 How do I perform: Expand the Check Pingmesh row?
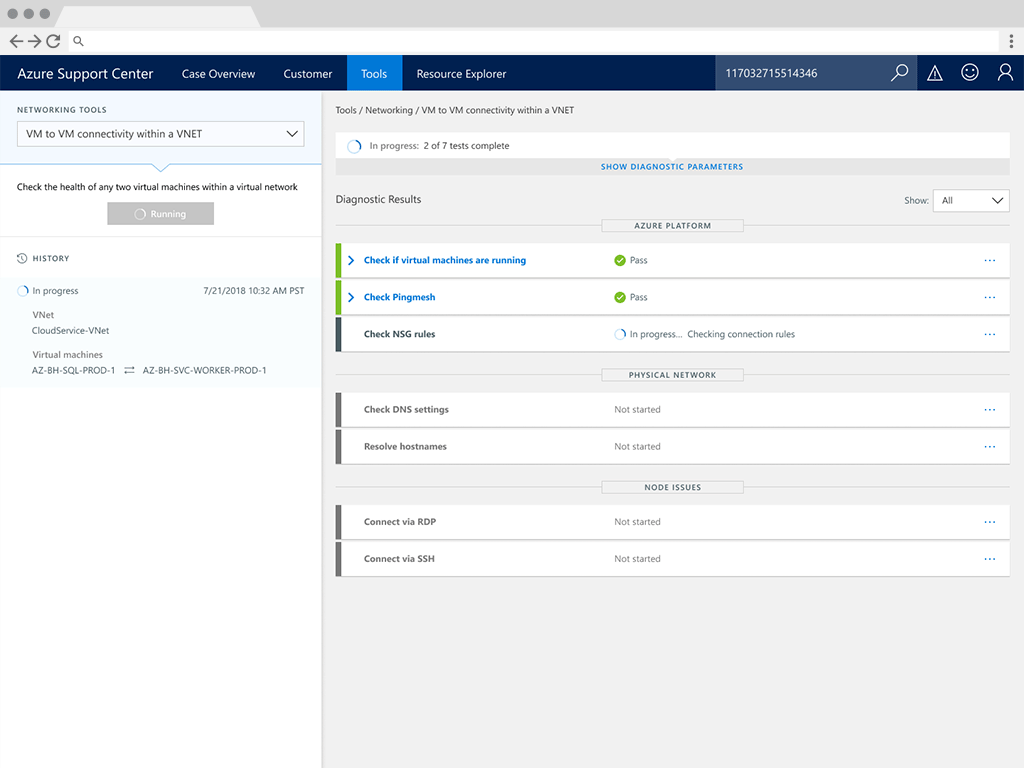pyautogui.click(x=351, y=297)
